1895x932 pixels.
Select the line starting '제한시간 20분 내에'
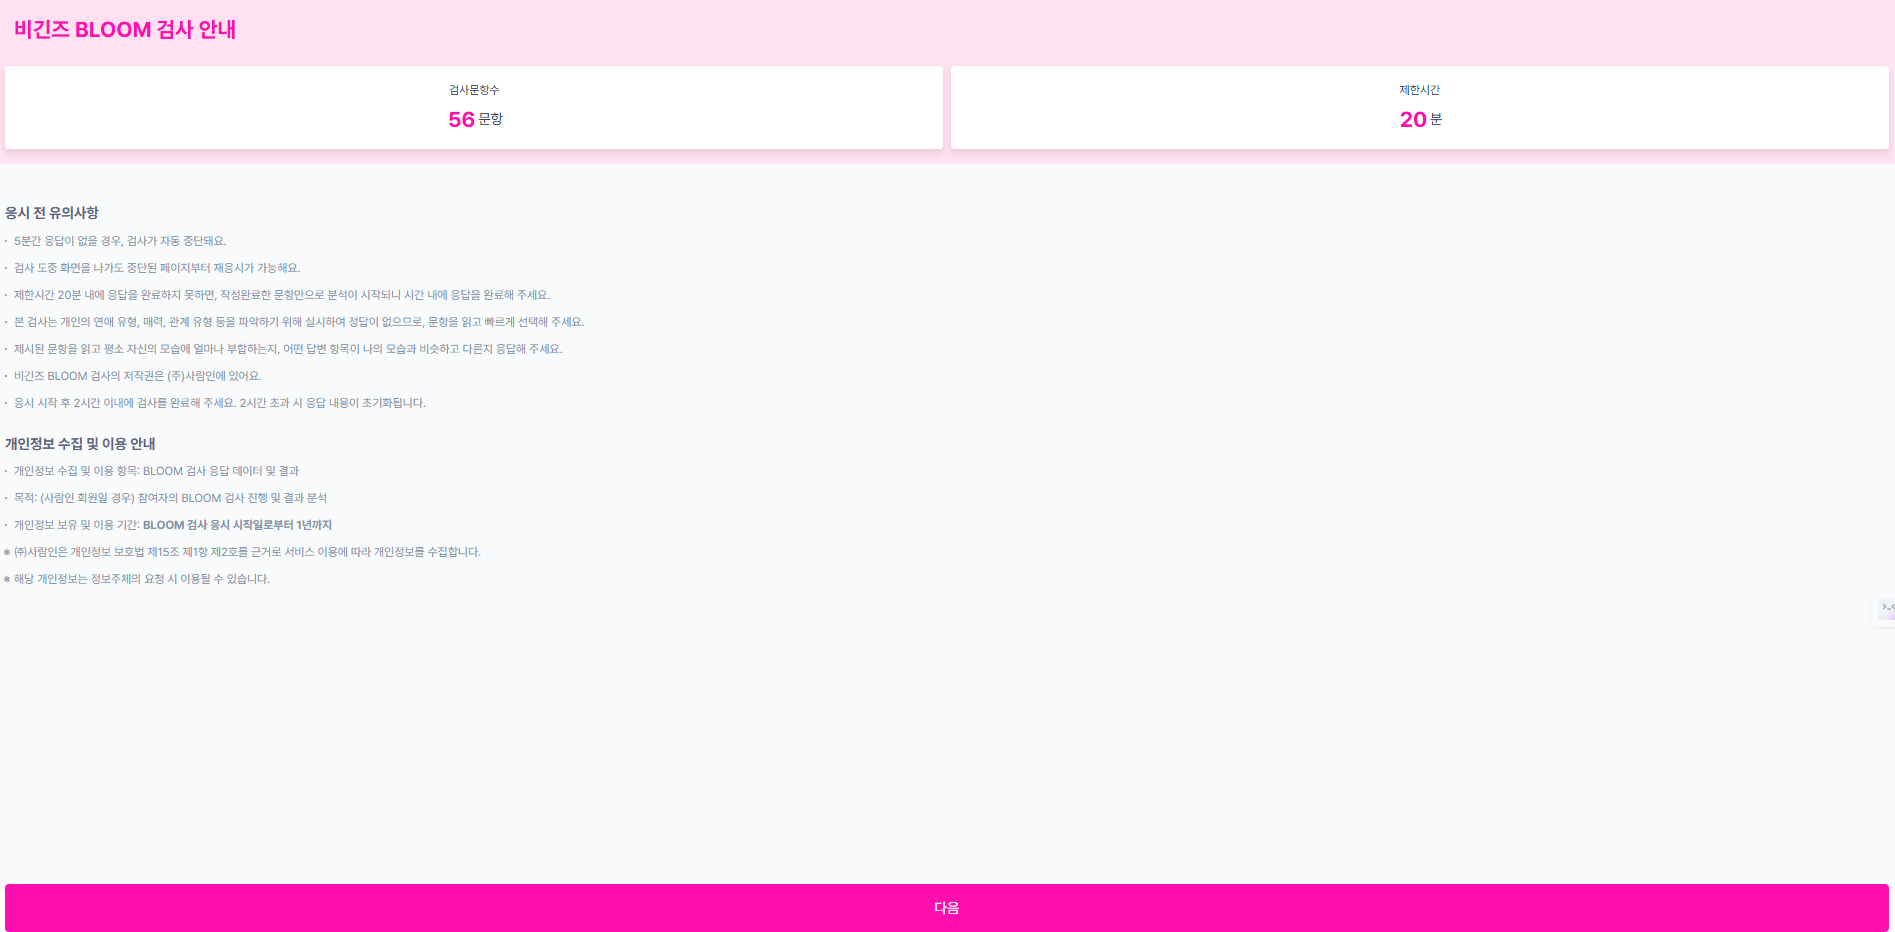coord(282,295)
